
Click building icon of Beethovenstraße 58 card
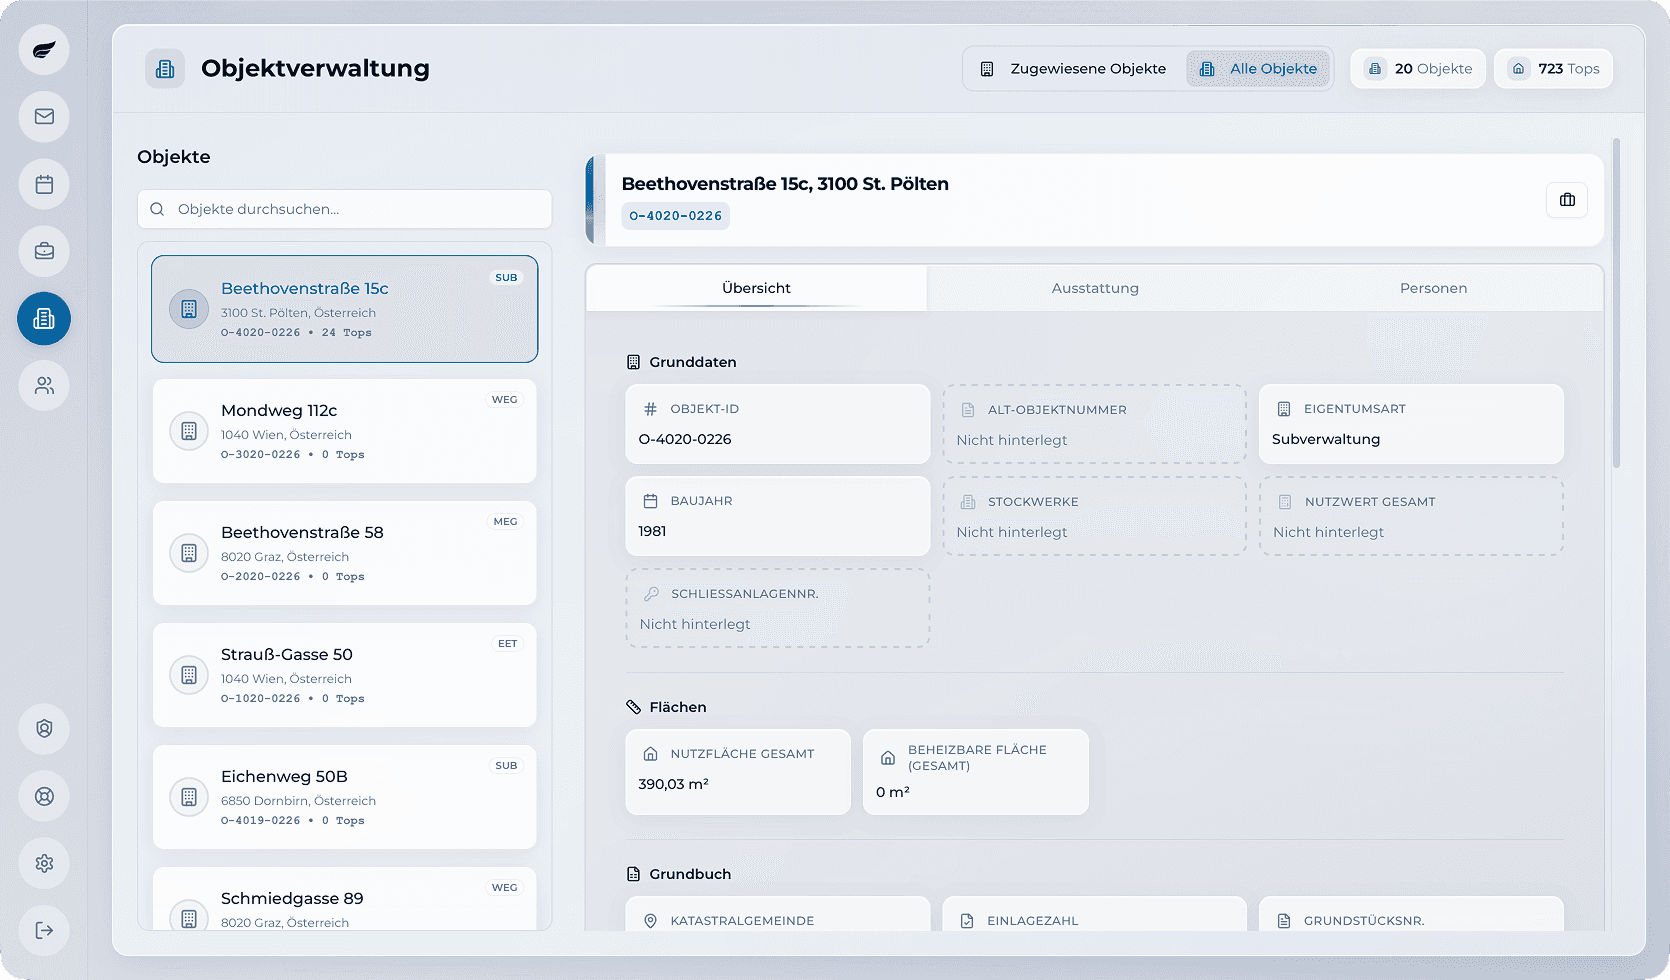pyautogui.click(x=189, y=553)
